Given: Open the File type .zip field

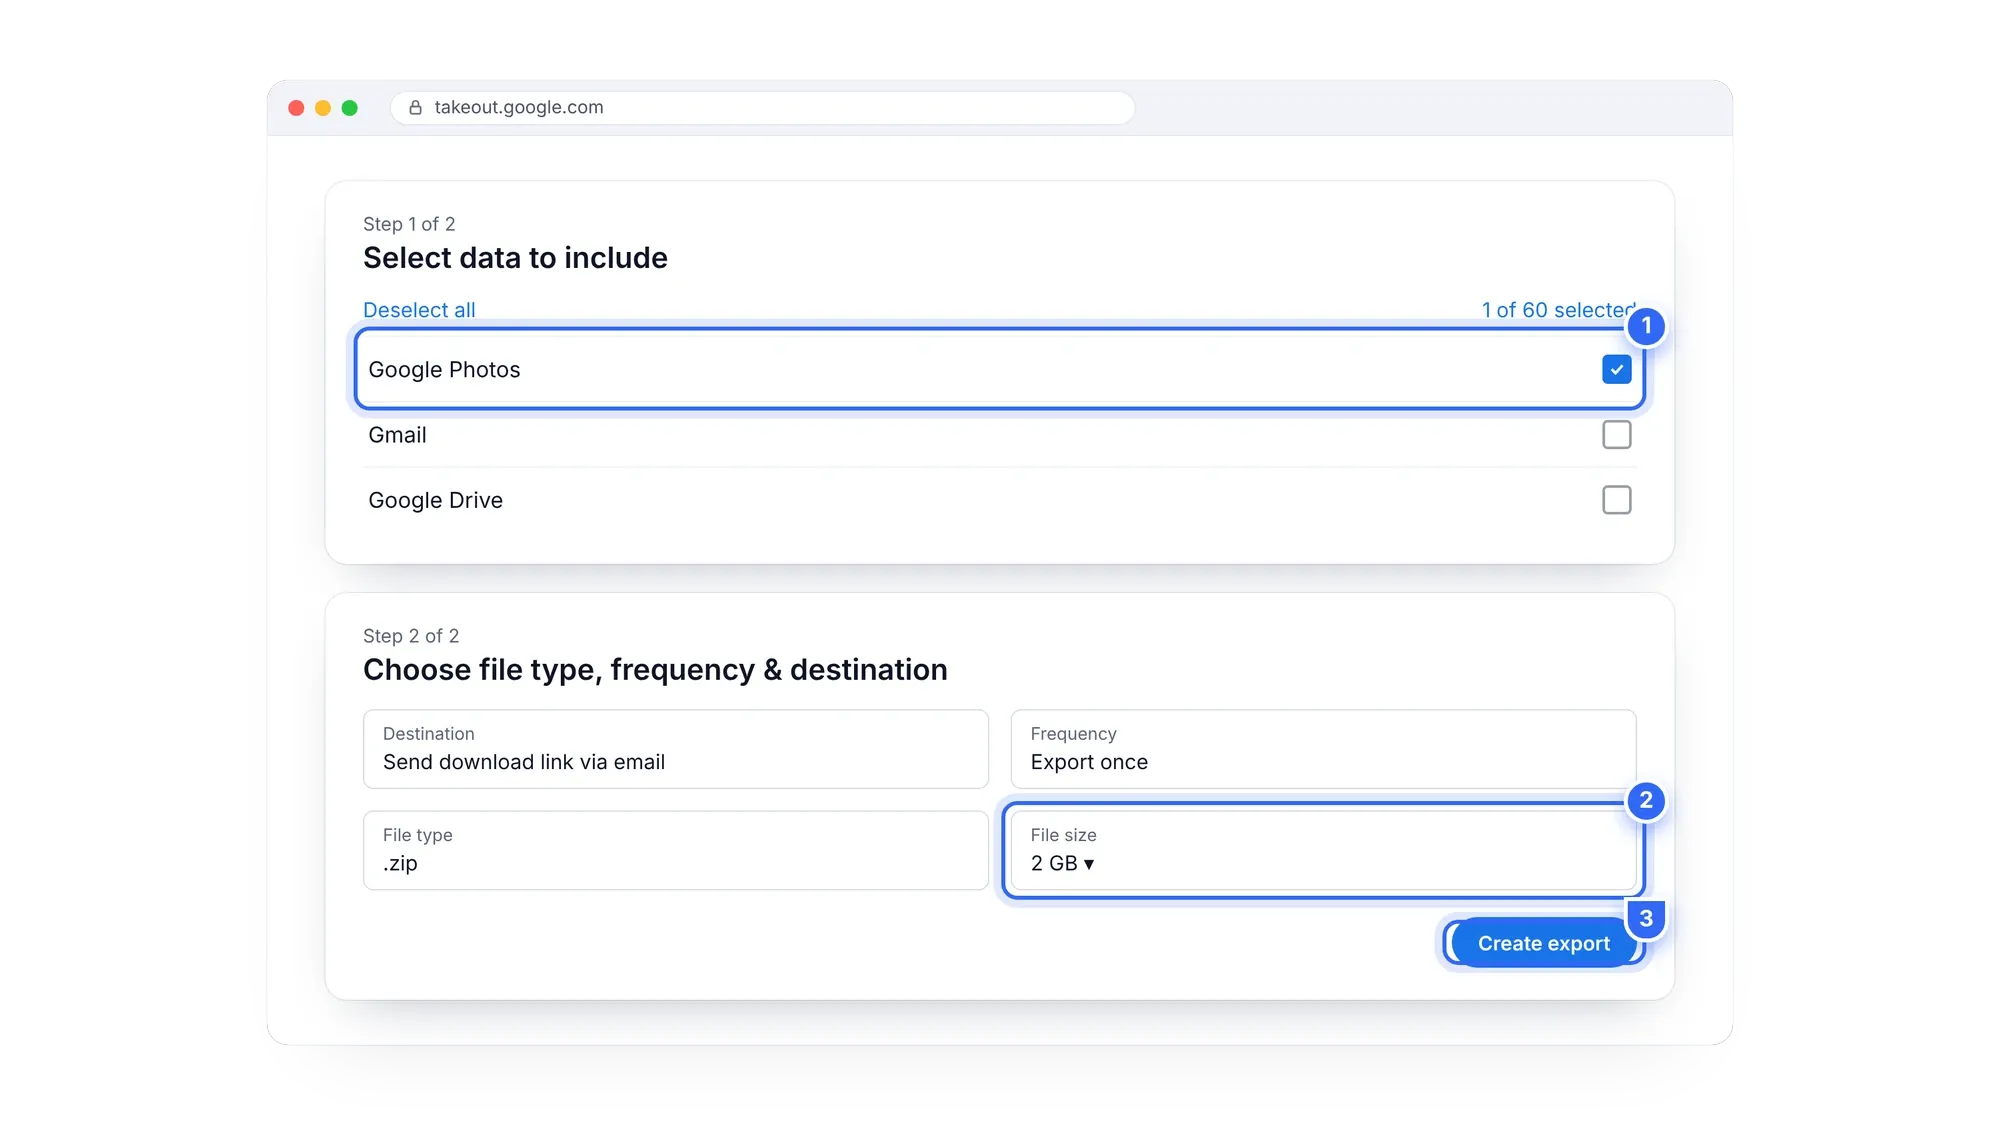Looking at the screenshot, I should [675, 850].
